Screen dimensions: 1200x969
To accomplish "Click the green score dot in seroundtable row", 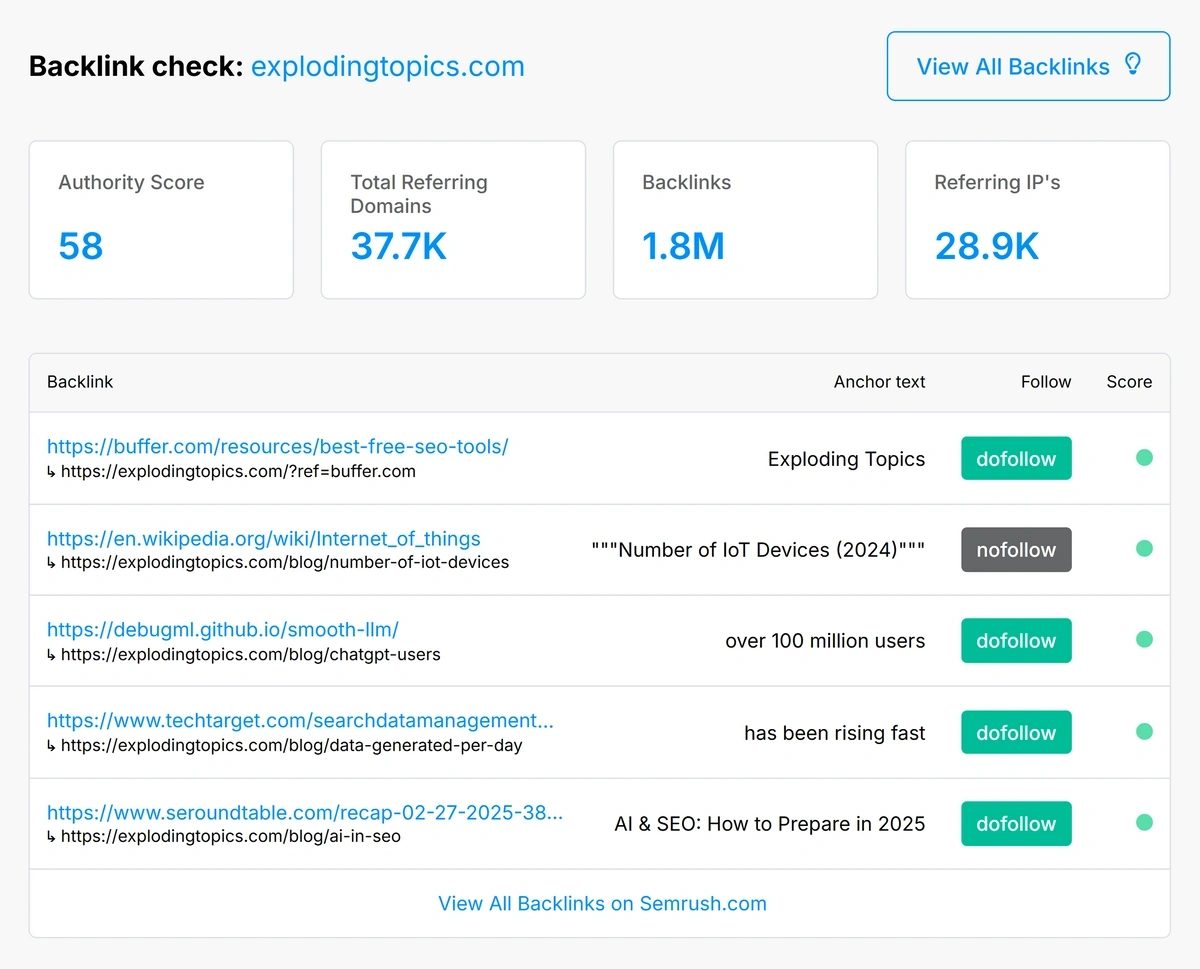I will click(x=1144, y=822).
